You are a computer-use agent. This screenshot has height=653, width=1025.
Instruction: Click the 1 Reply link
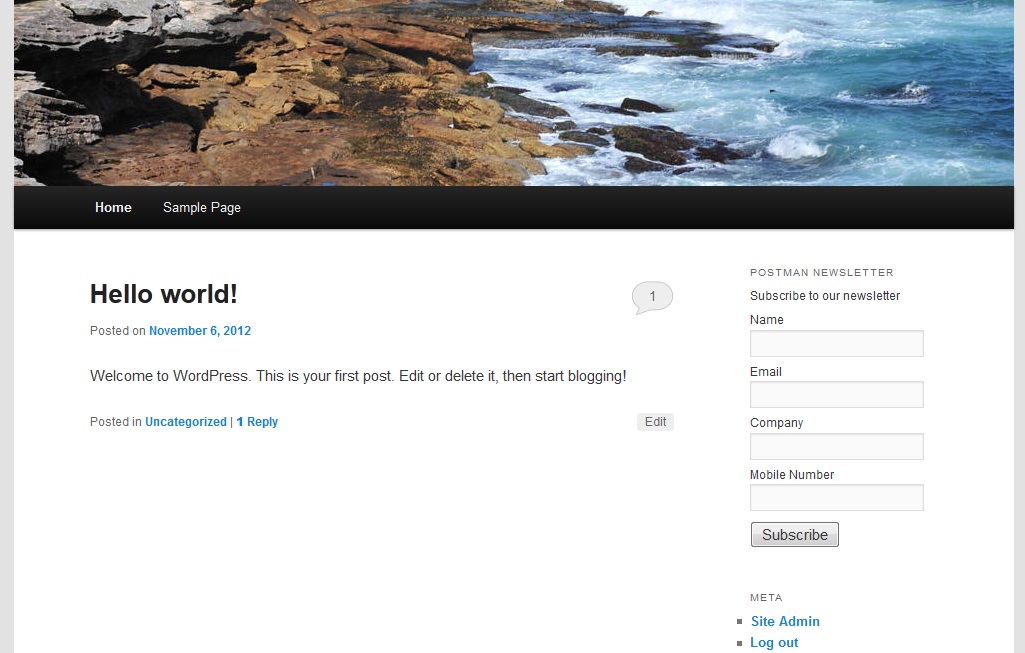(257, 422)
